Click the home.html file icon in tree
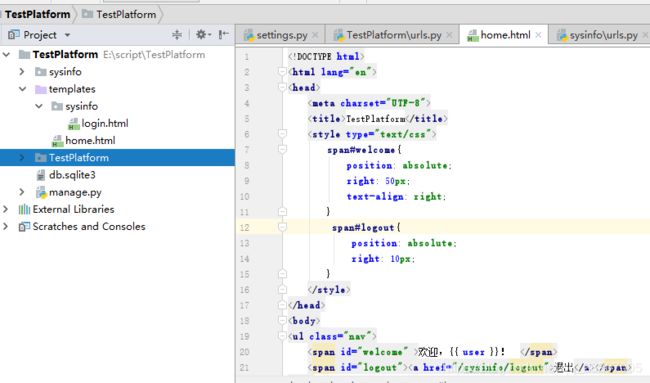650x383 pixels. coord(57,141)
